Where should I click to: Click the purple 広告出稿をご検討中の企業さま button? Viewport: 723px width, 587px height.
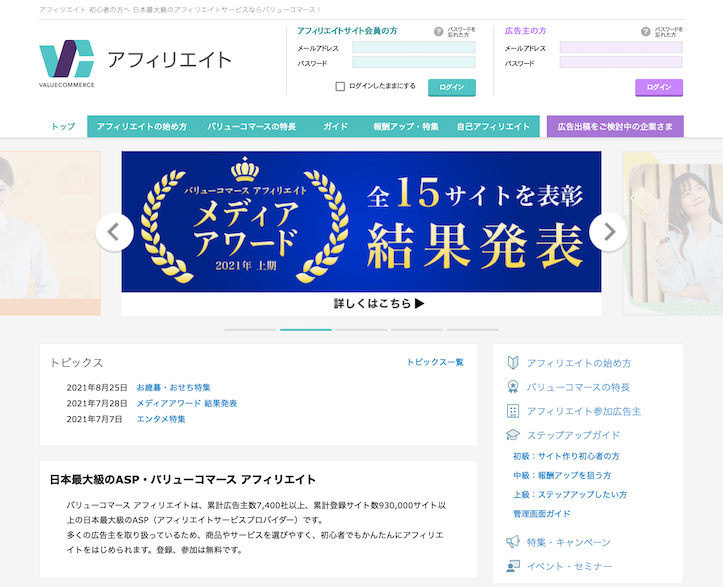coord(615,126)
